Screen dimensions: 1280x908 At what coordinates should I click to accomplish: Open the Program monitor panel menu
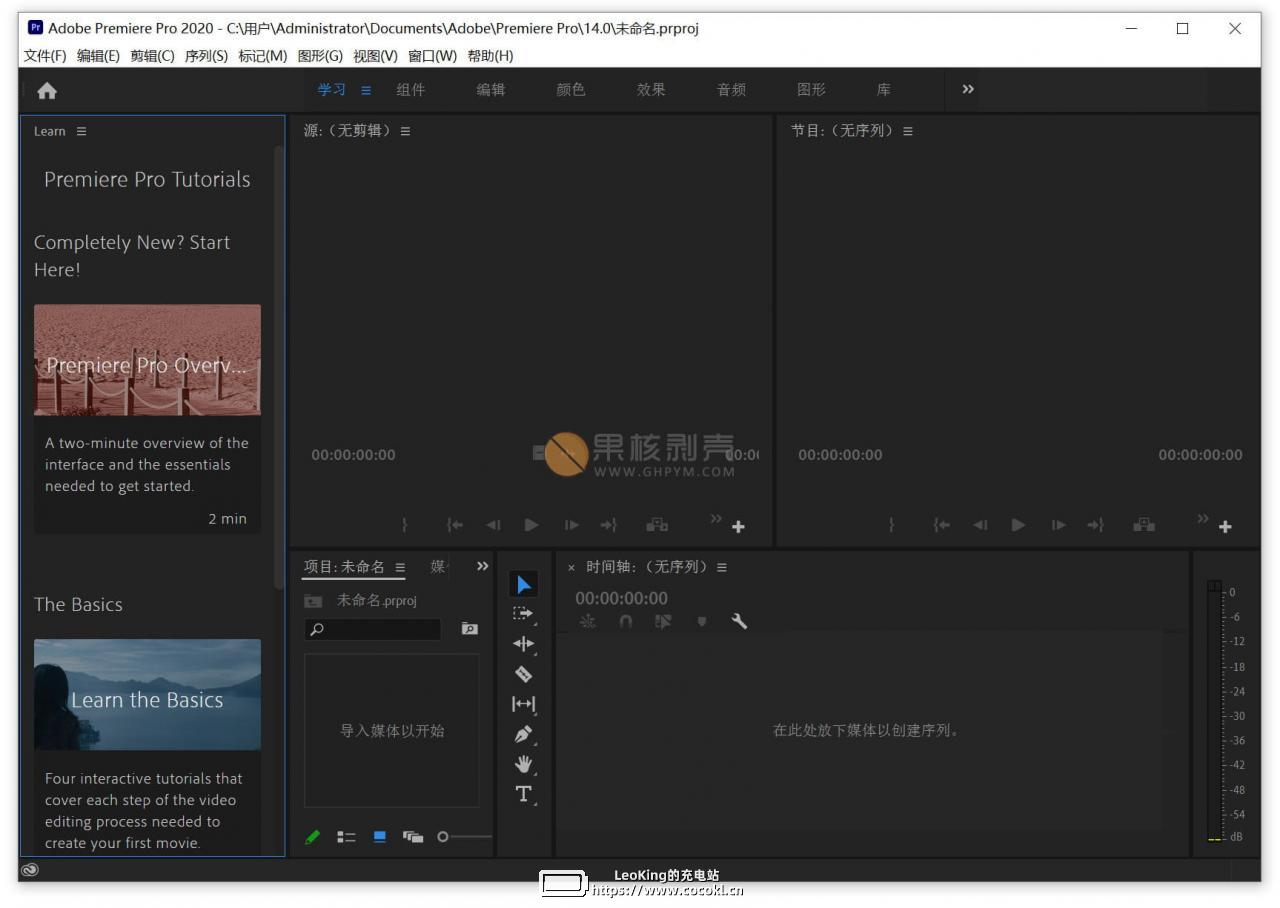click(908, 131)
